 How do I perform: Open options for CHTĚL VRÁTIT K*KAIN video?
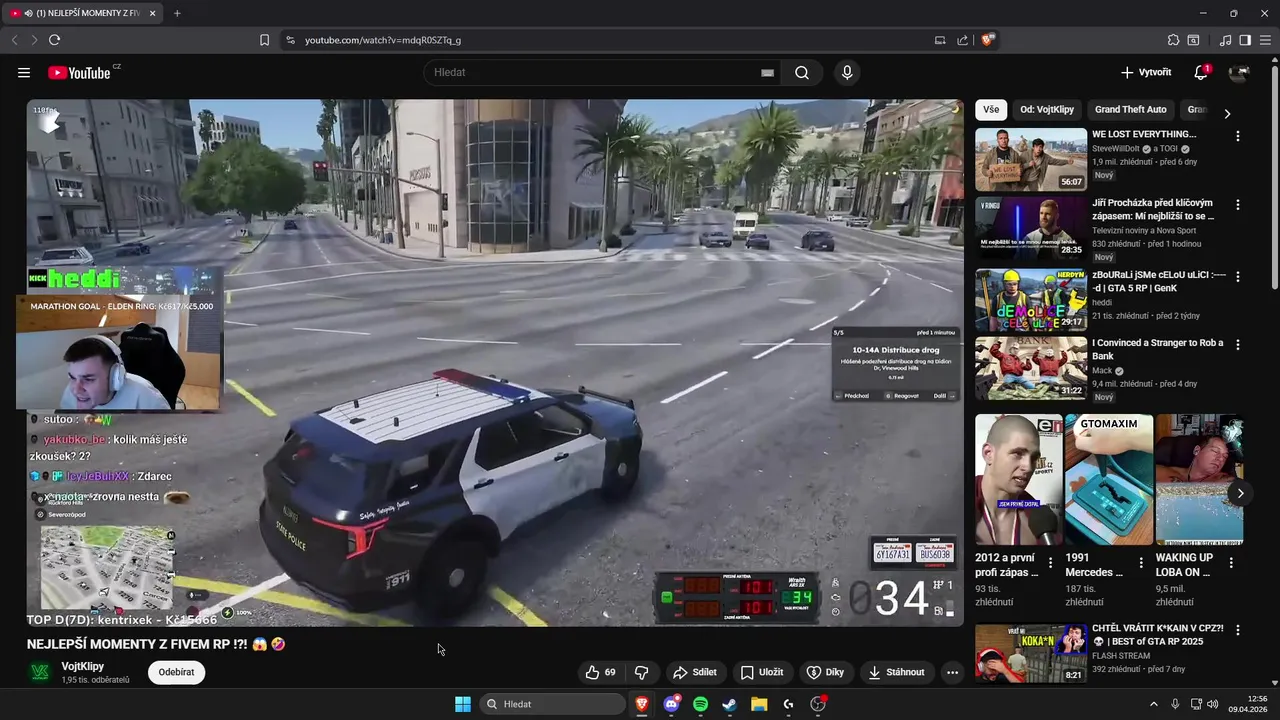tap(1238, 631)
